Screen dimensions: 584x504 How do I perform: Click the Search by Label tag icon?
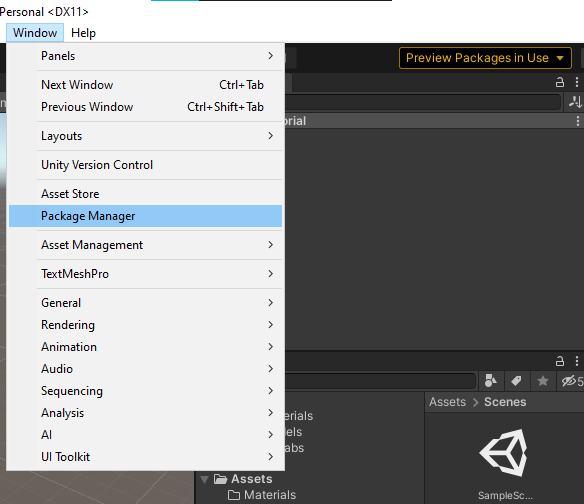tap(516, 381)
